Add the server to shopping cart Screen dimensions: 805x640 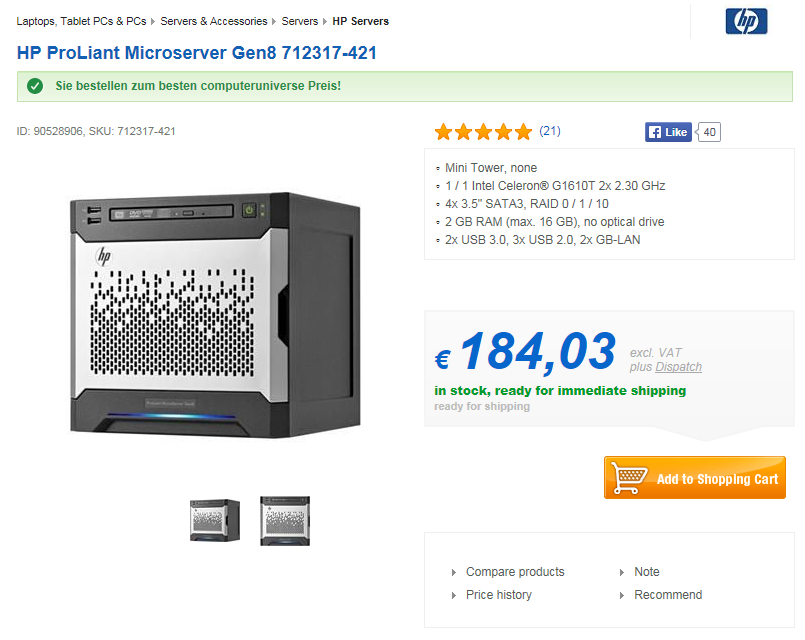pyautogui.click(x=695, y=478)
